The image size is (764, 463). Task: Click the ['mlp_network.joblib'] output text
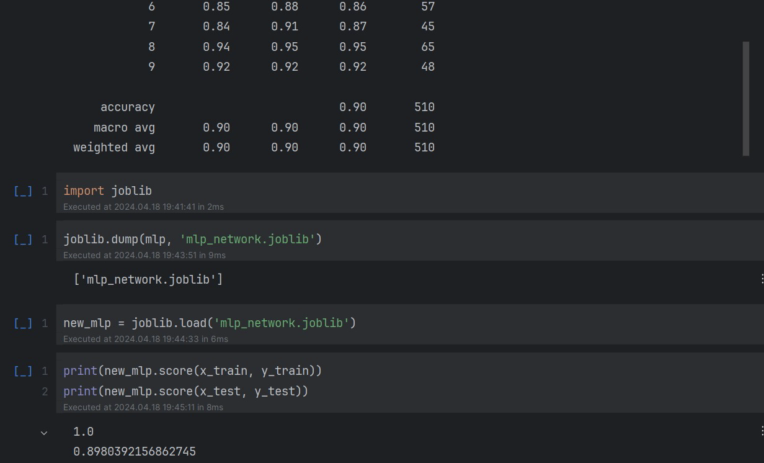point(148,280)
